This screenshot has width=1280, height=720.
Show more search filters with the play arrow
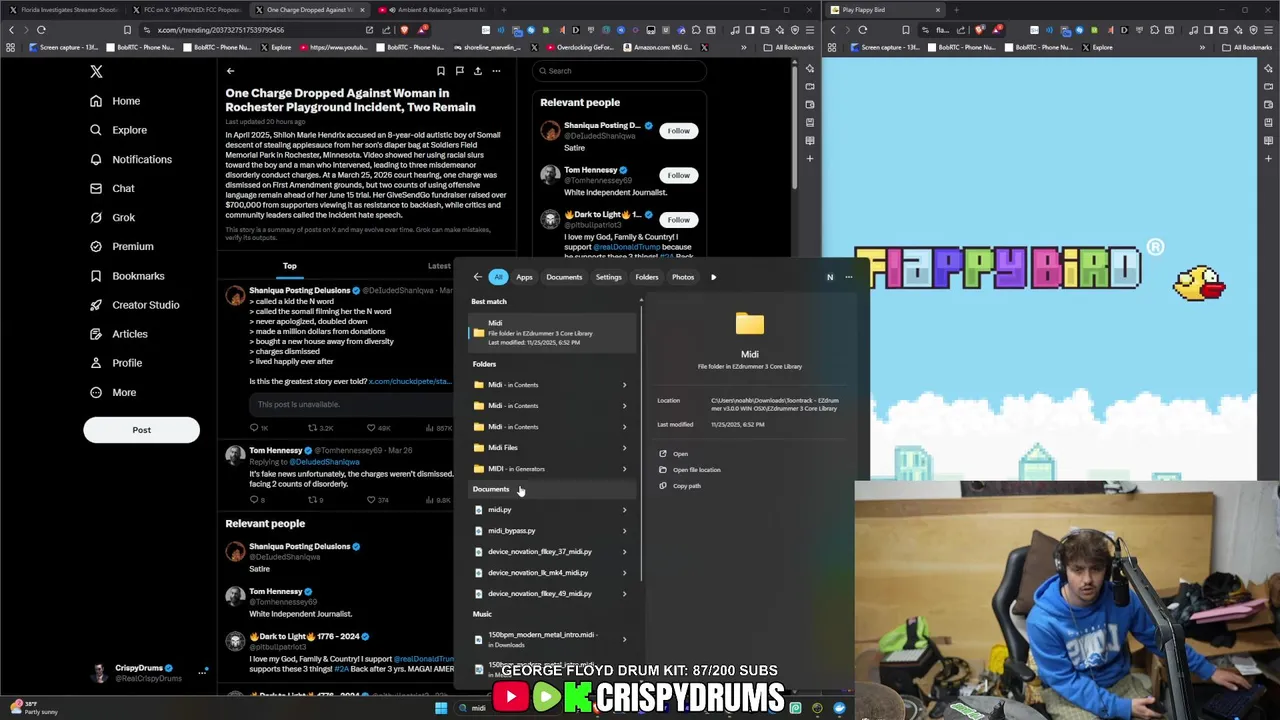pos(713,277)
